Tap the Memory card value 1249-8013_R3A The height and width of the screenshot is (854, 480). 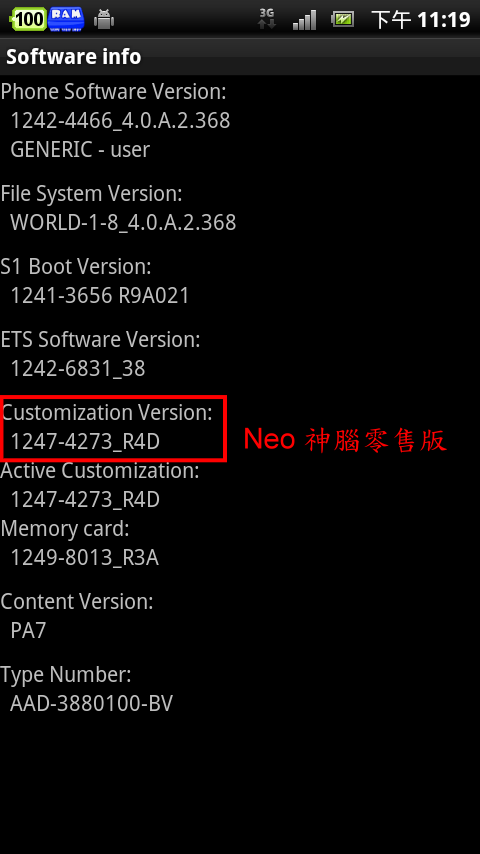[84, 558]
